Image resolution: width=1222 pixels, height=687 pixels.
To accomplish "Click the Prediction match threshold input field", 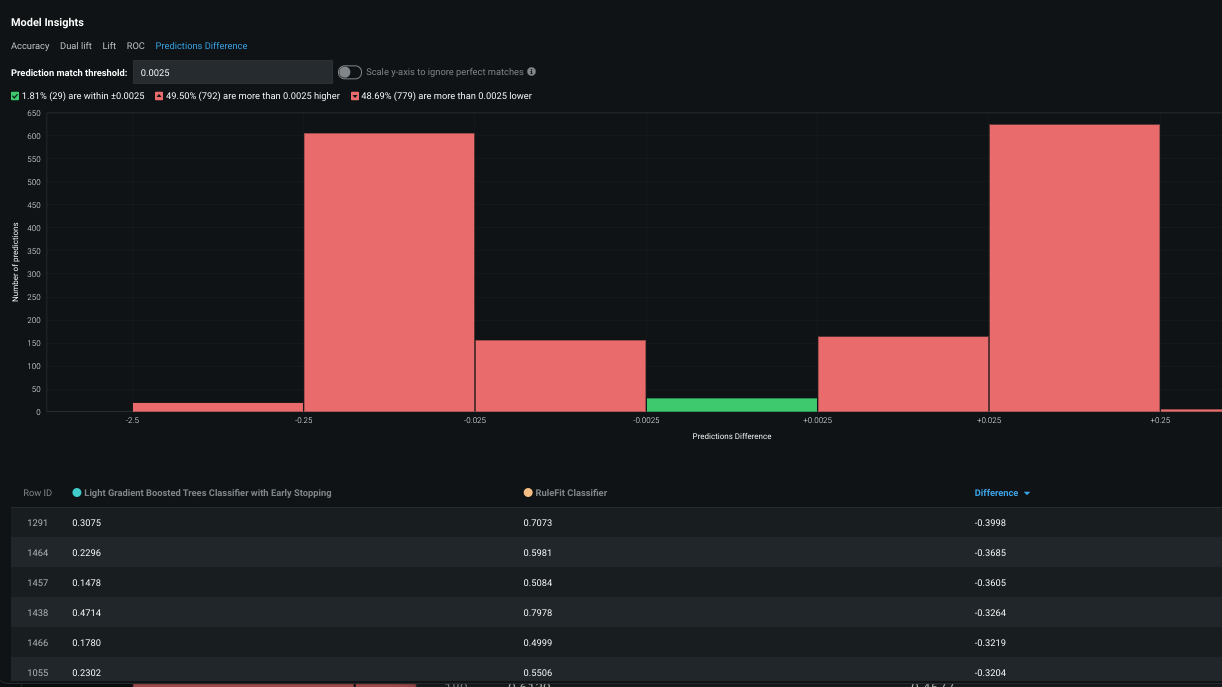I will click(232, 72).
